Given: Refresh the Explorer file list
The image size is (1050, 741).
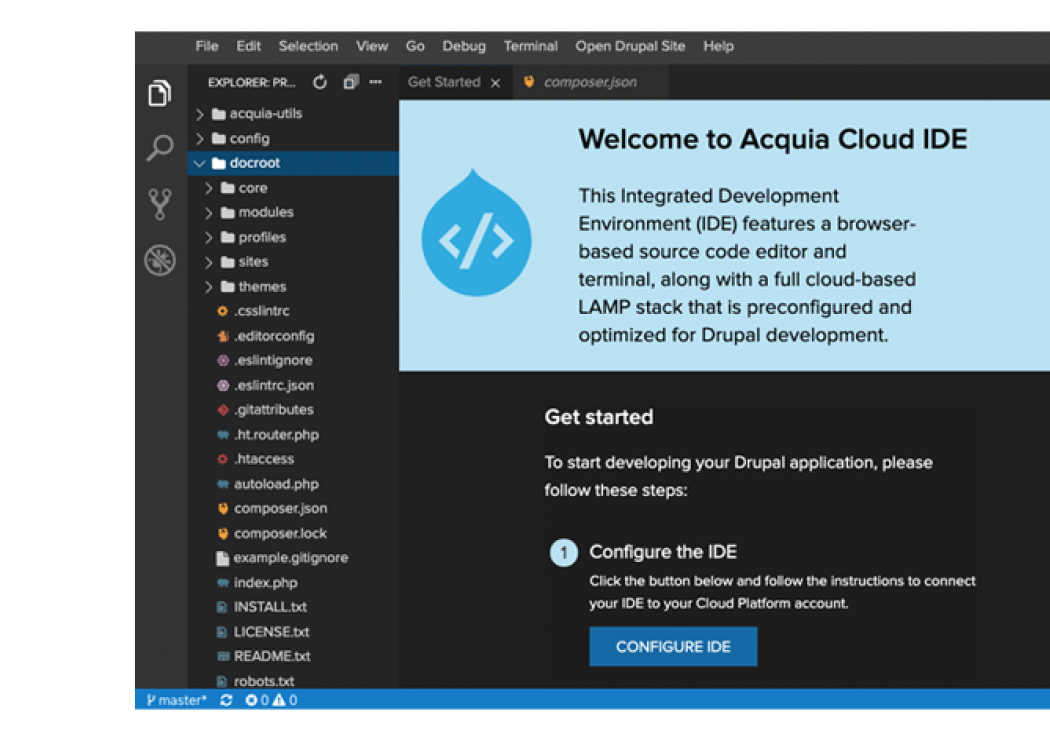Looking at the screenshot, I should (319, 83).
